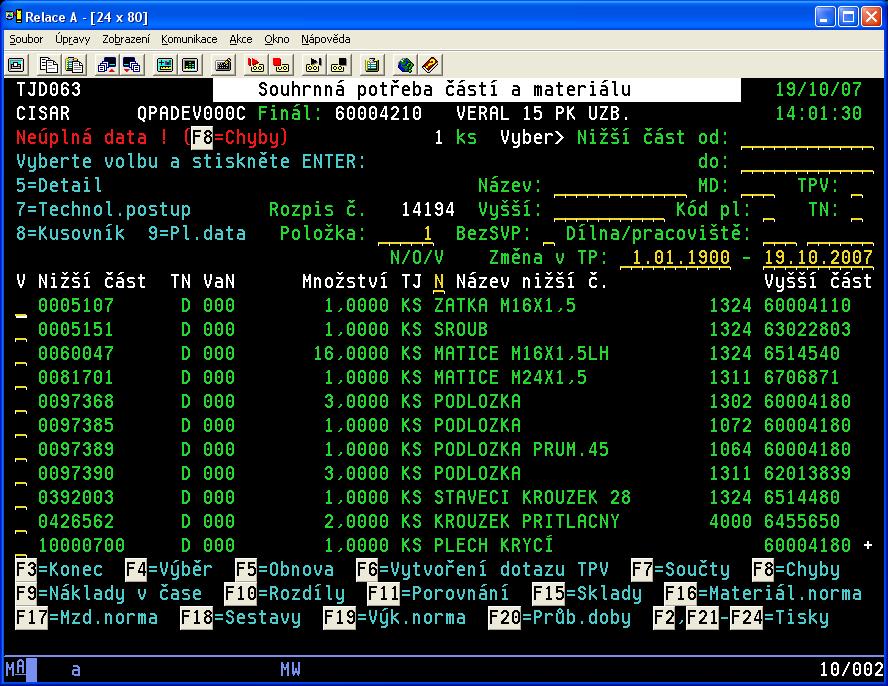
Task: Open the Color mapping toolbar icon
Action: click(190, 65)
